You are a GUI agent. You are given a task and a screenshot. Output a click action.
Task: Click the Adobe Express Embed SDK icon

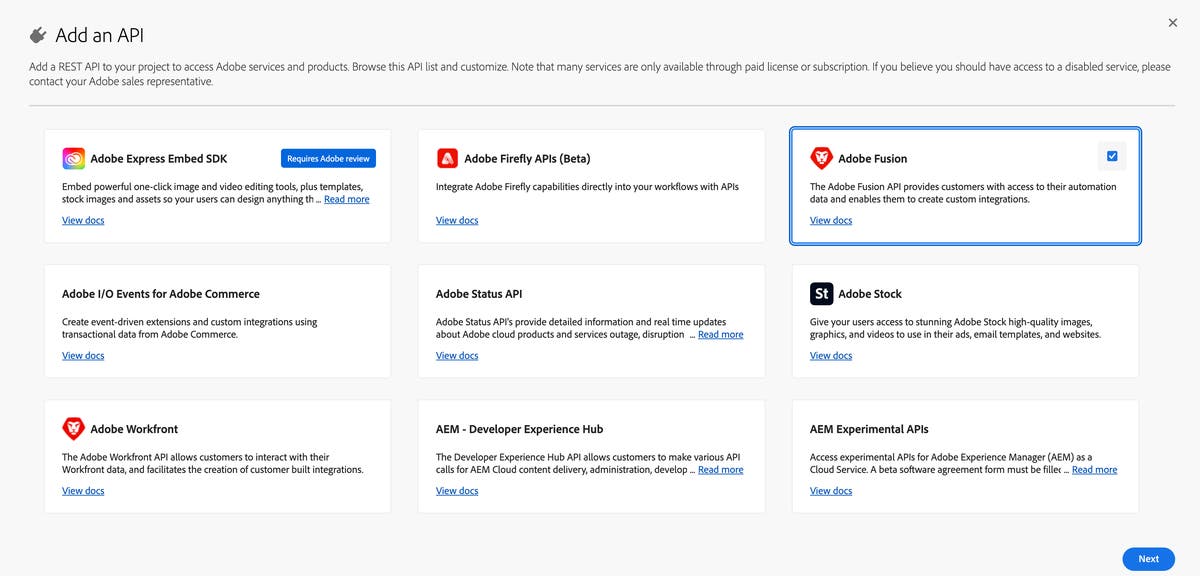click(74, 158)
